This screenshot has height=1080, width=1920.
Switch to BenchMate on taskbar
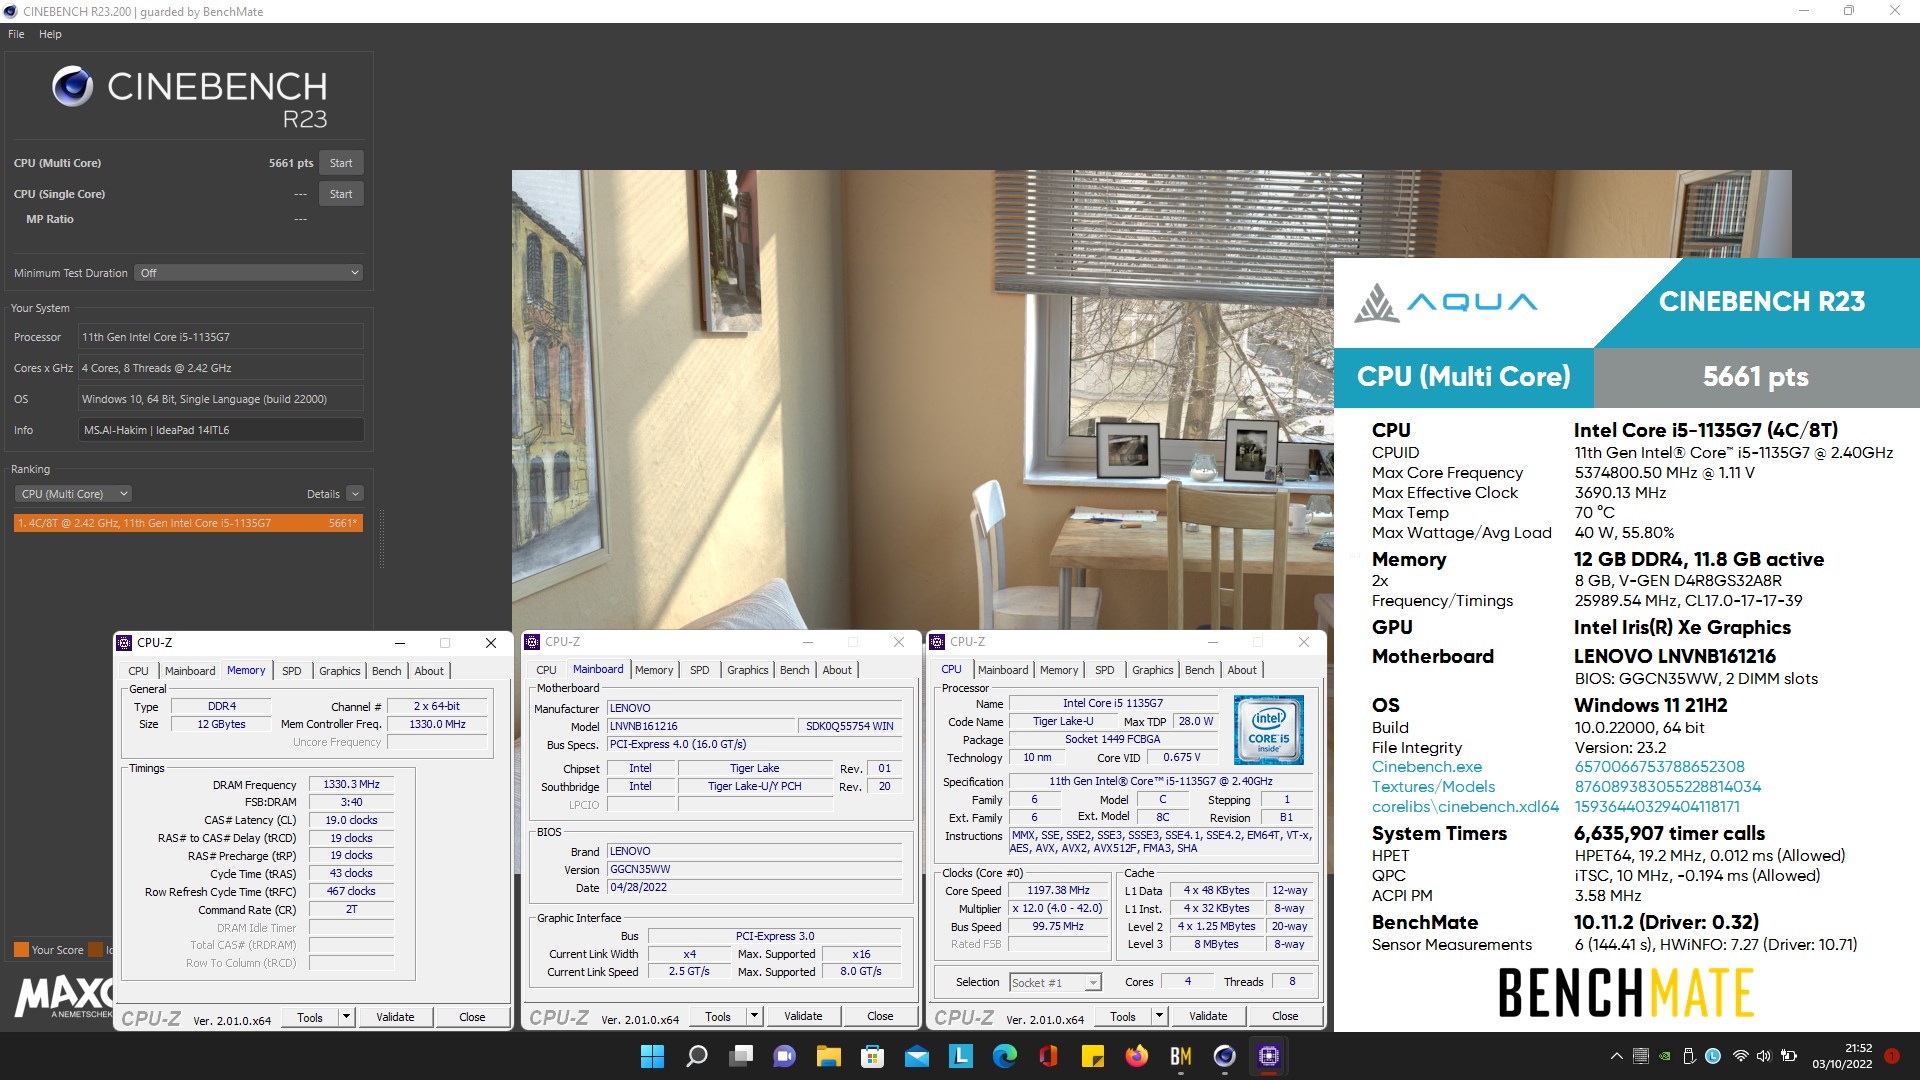click(1181, 1056)
